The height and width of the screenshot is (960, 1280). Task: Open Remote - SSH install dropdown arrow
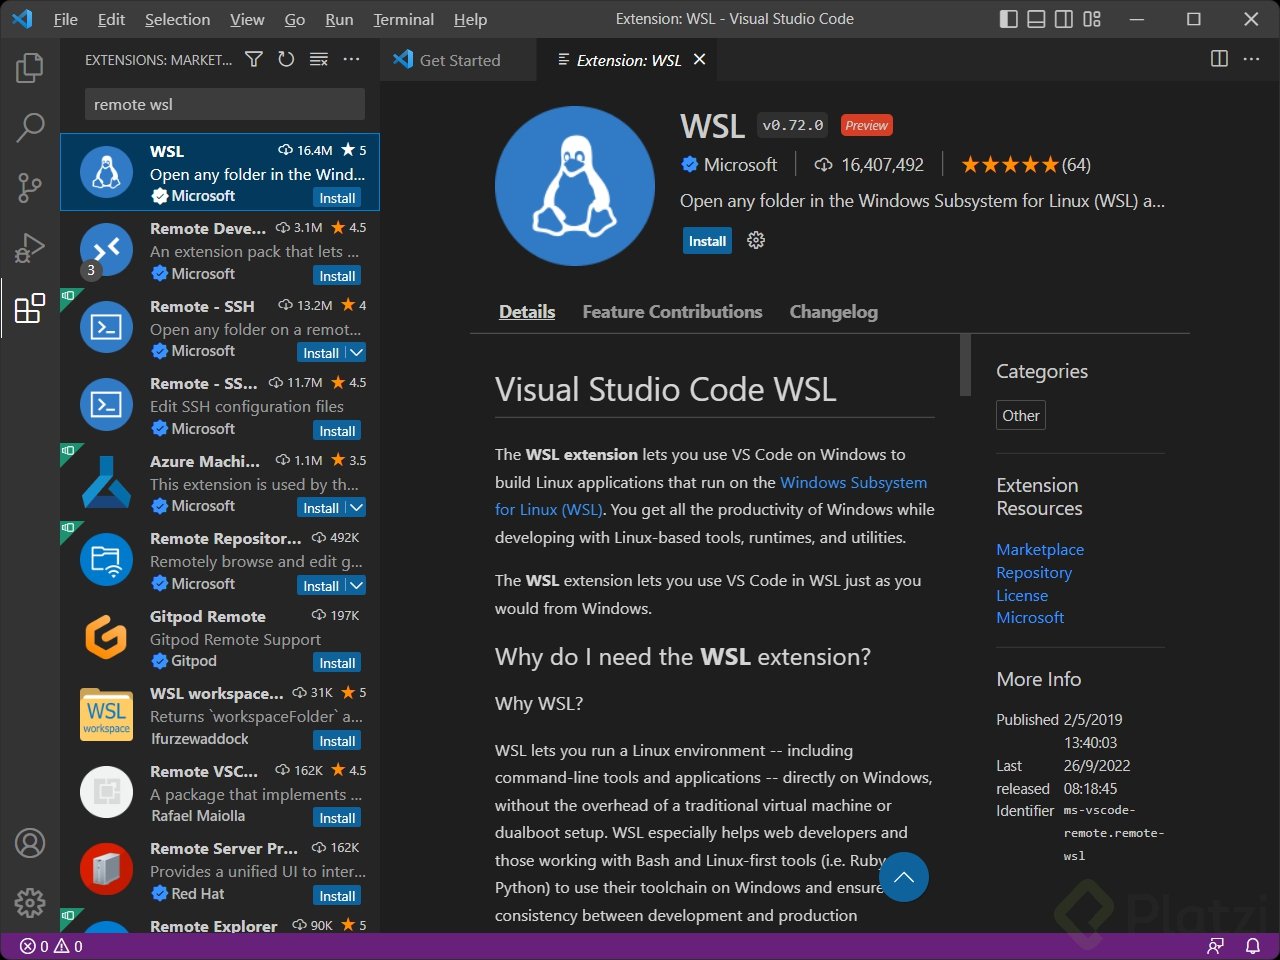coord(357,353)
